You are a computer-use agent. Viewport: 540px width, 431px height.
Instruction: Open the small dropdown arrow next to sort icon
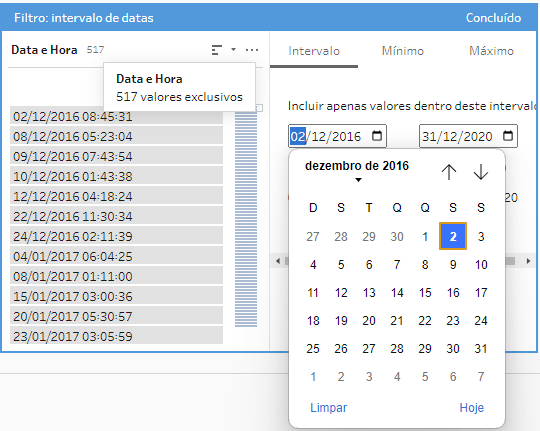[233, 50]
